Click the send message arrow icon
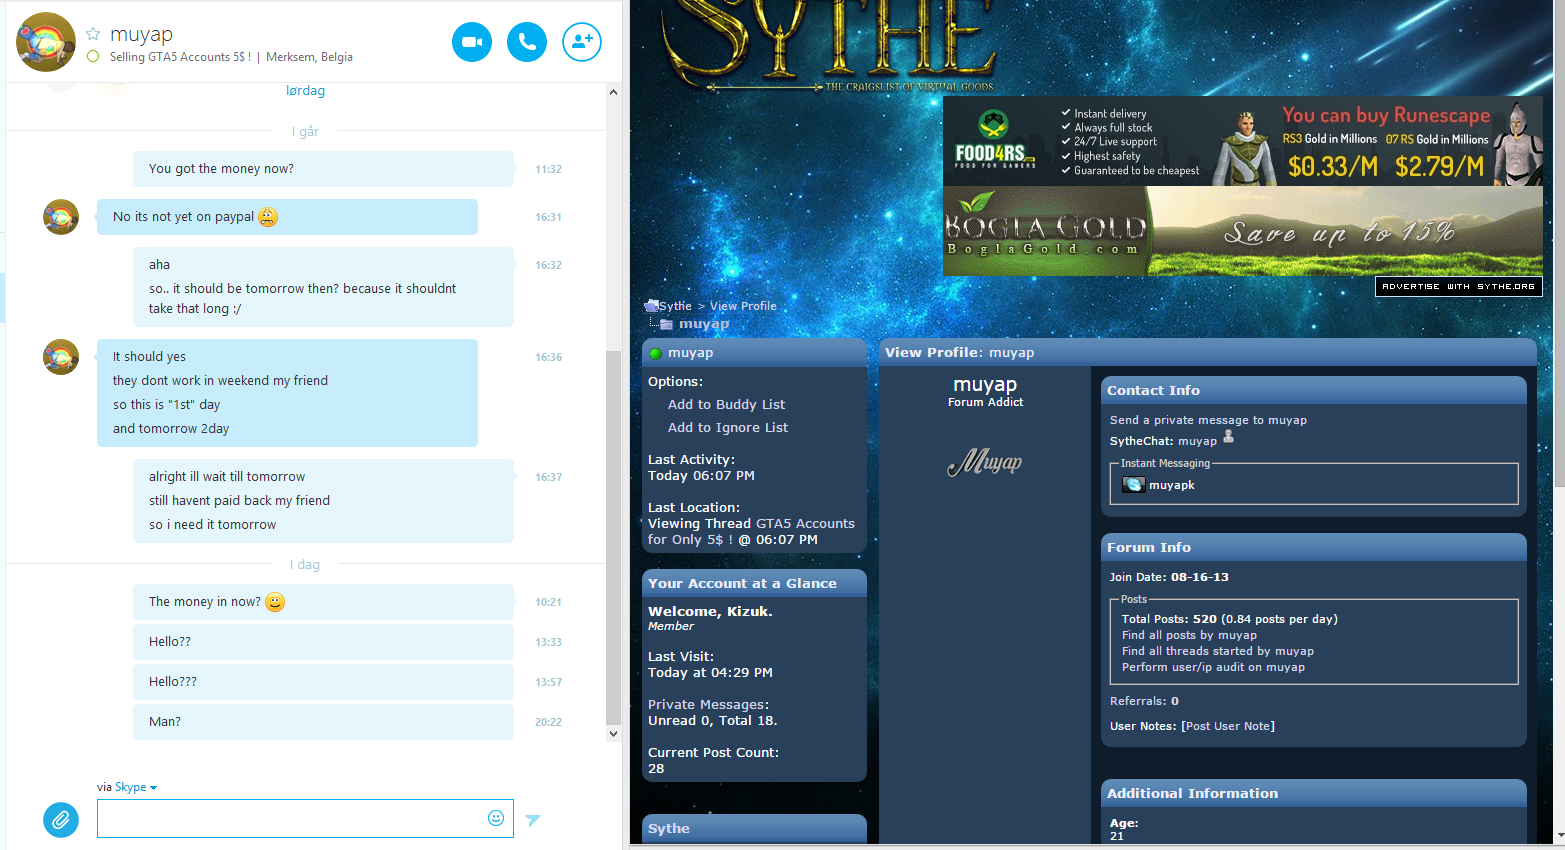This screenshot has width=1565, height=850. click(533, 820)
